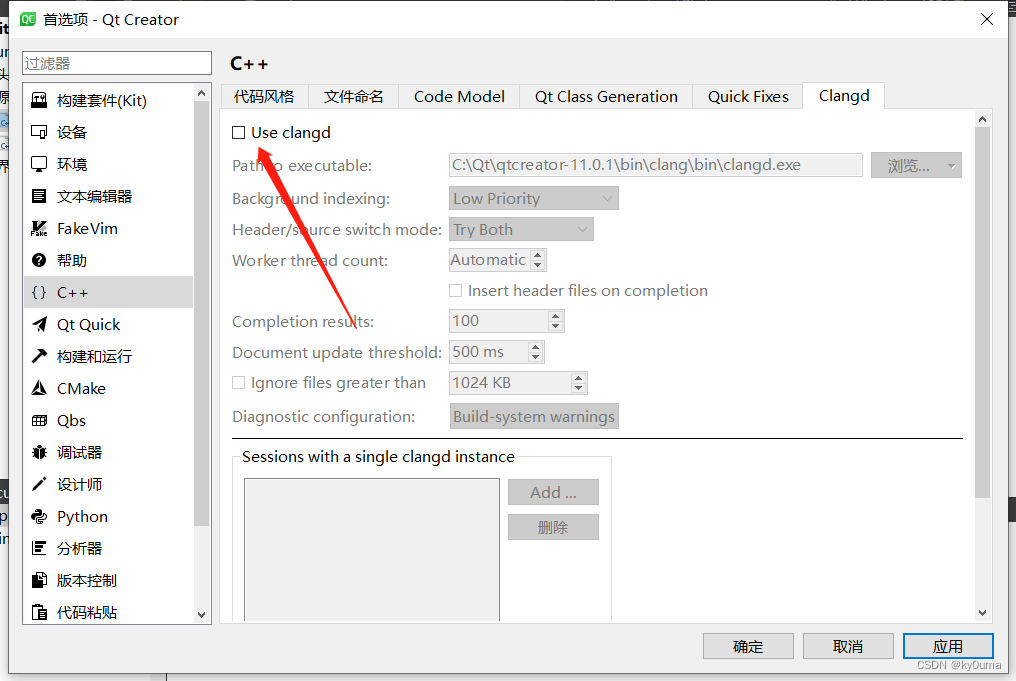Toggle Insert header files on completion
This screenshot has height=681, width=1016.
pyautogui.click(x=456, y=291)
